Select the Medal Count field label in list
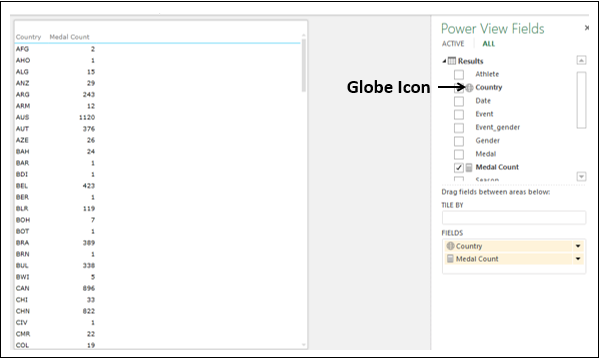The height and width of the screenshot is (360, 600). (x=497, y=167)
